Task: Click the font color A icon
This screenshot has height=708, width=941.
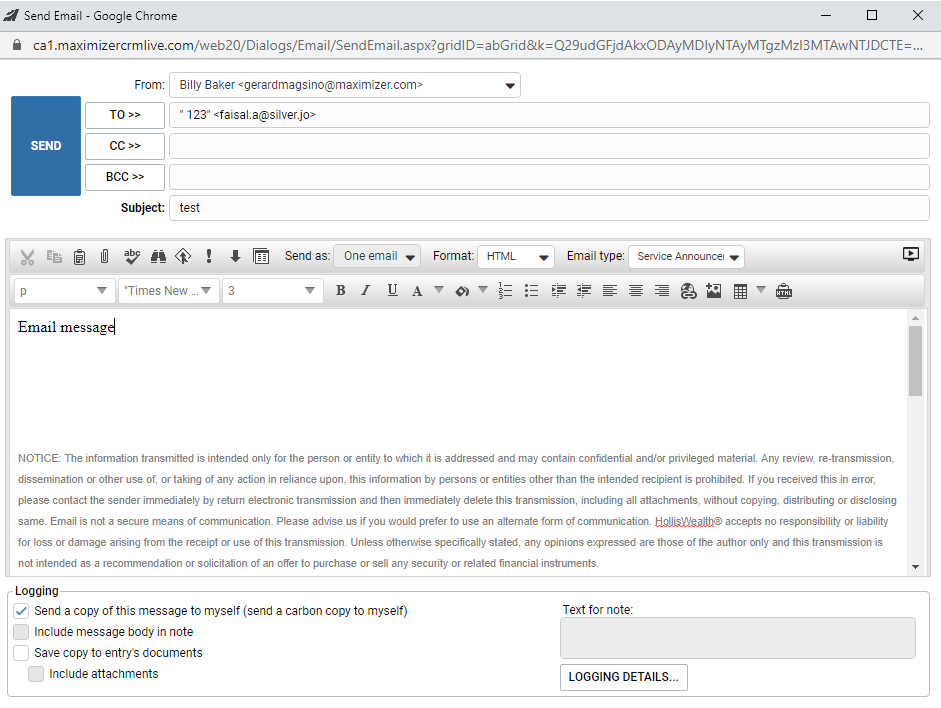Action: click(417, 291)
